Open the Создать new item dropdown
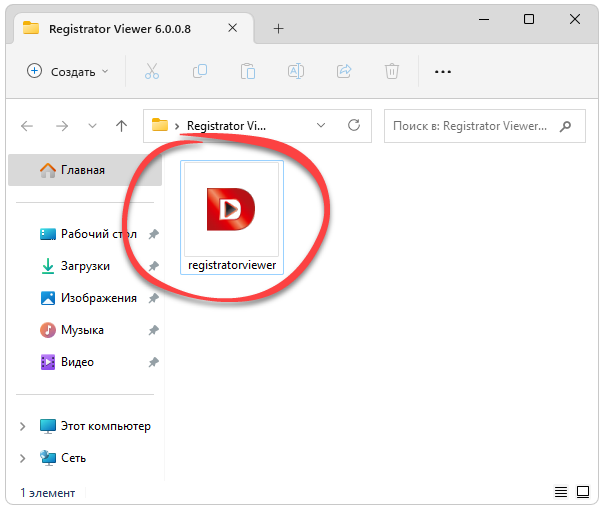The height and width of the screenshot is (512, 603). pyautogui.click(x=68, y=72)
